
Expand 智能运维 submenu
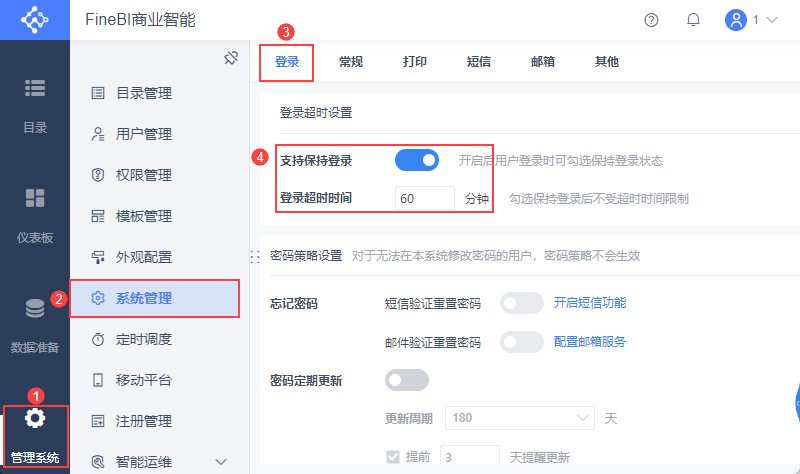(222, 461)
